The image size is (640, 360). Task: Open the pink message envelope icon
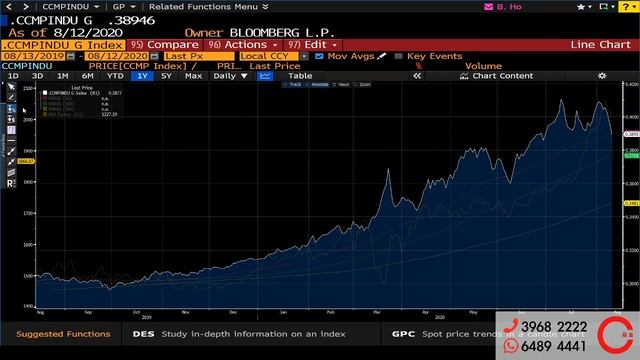pyautogui.click(x=489, y=7)
